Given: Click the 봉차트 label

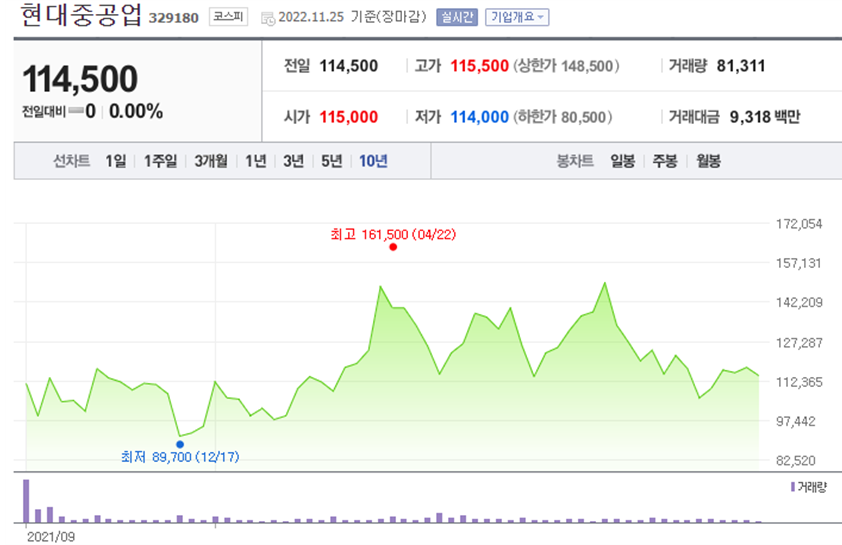Looking at the screenshot, I should click(x=575, y=161).
